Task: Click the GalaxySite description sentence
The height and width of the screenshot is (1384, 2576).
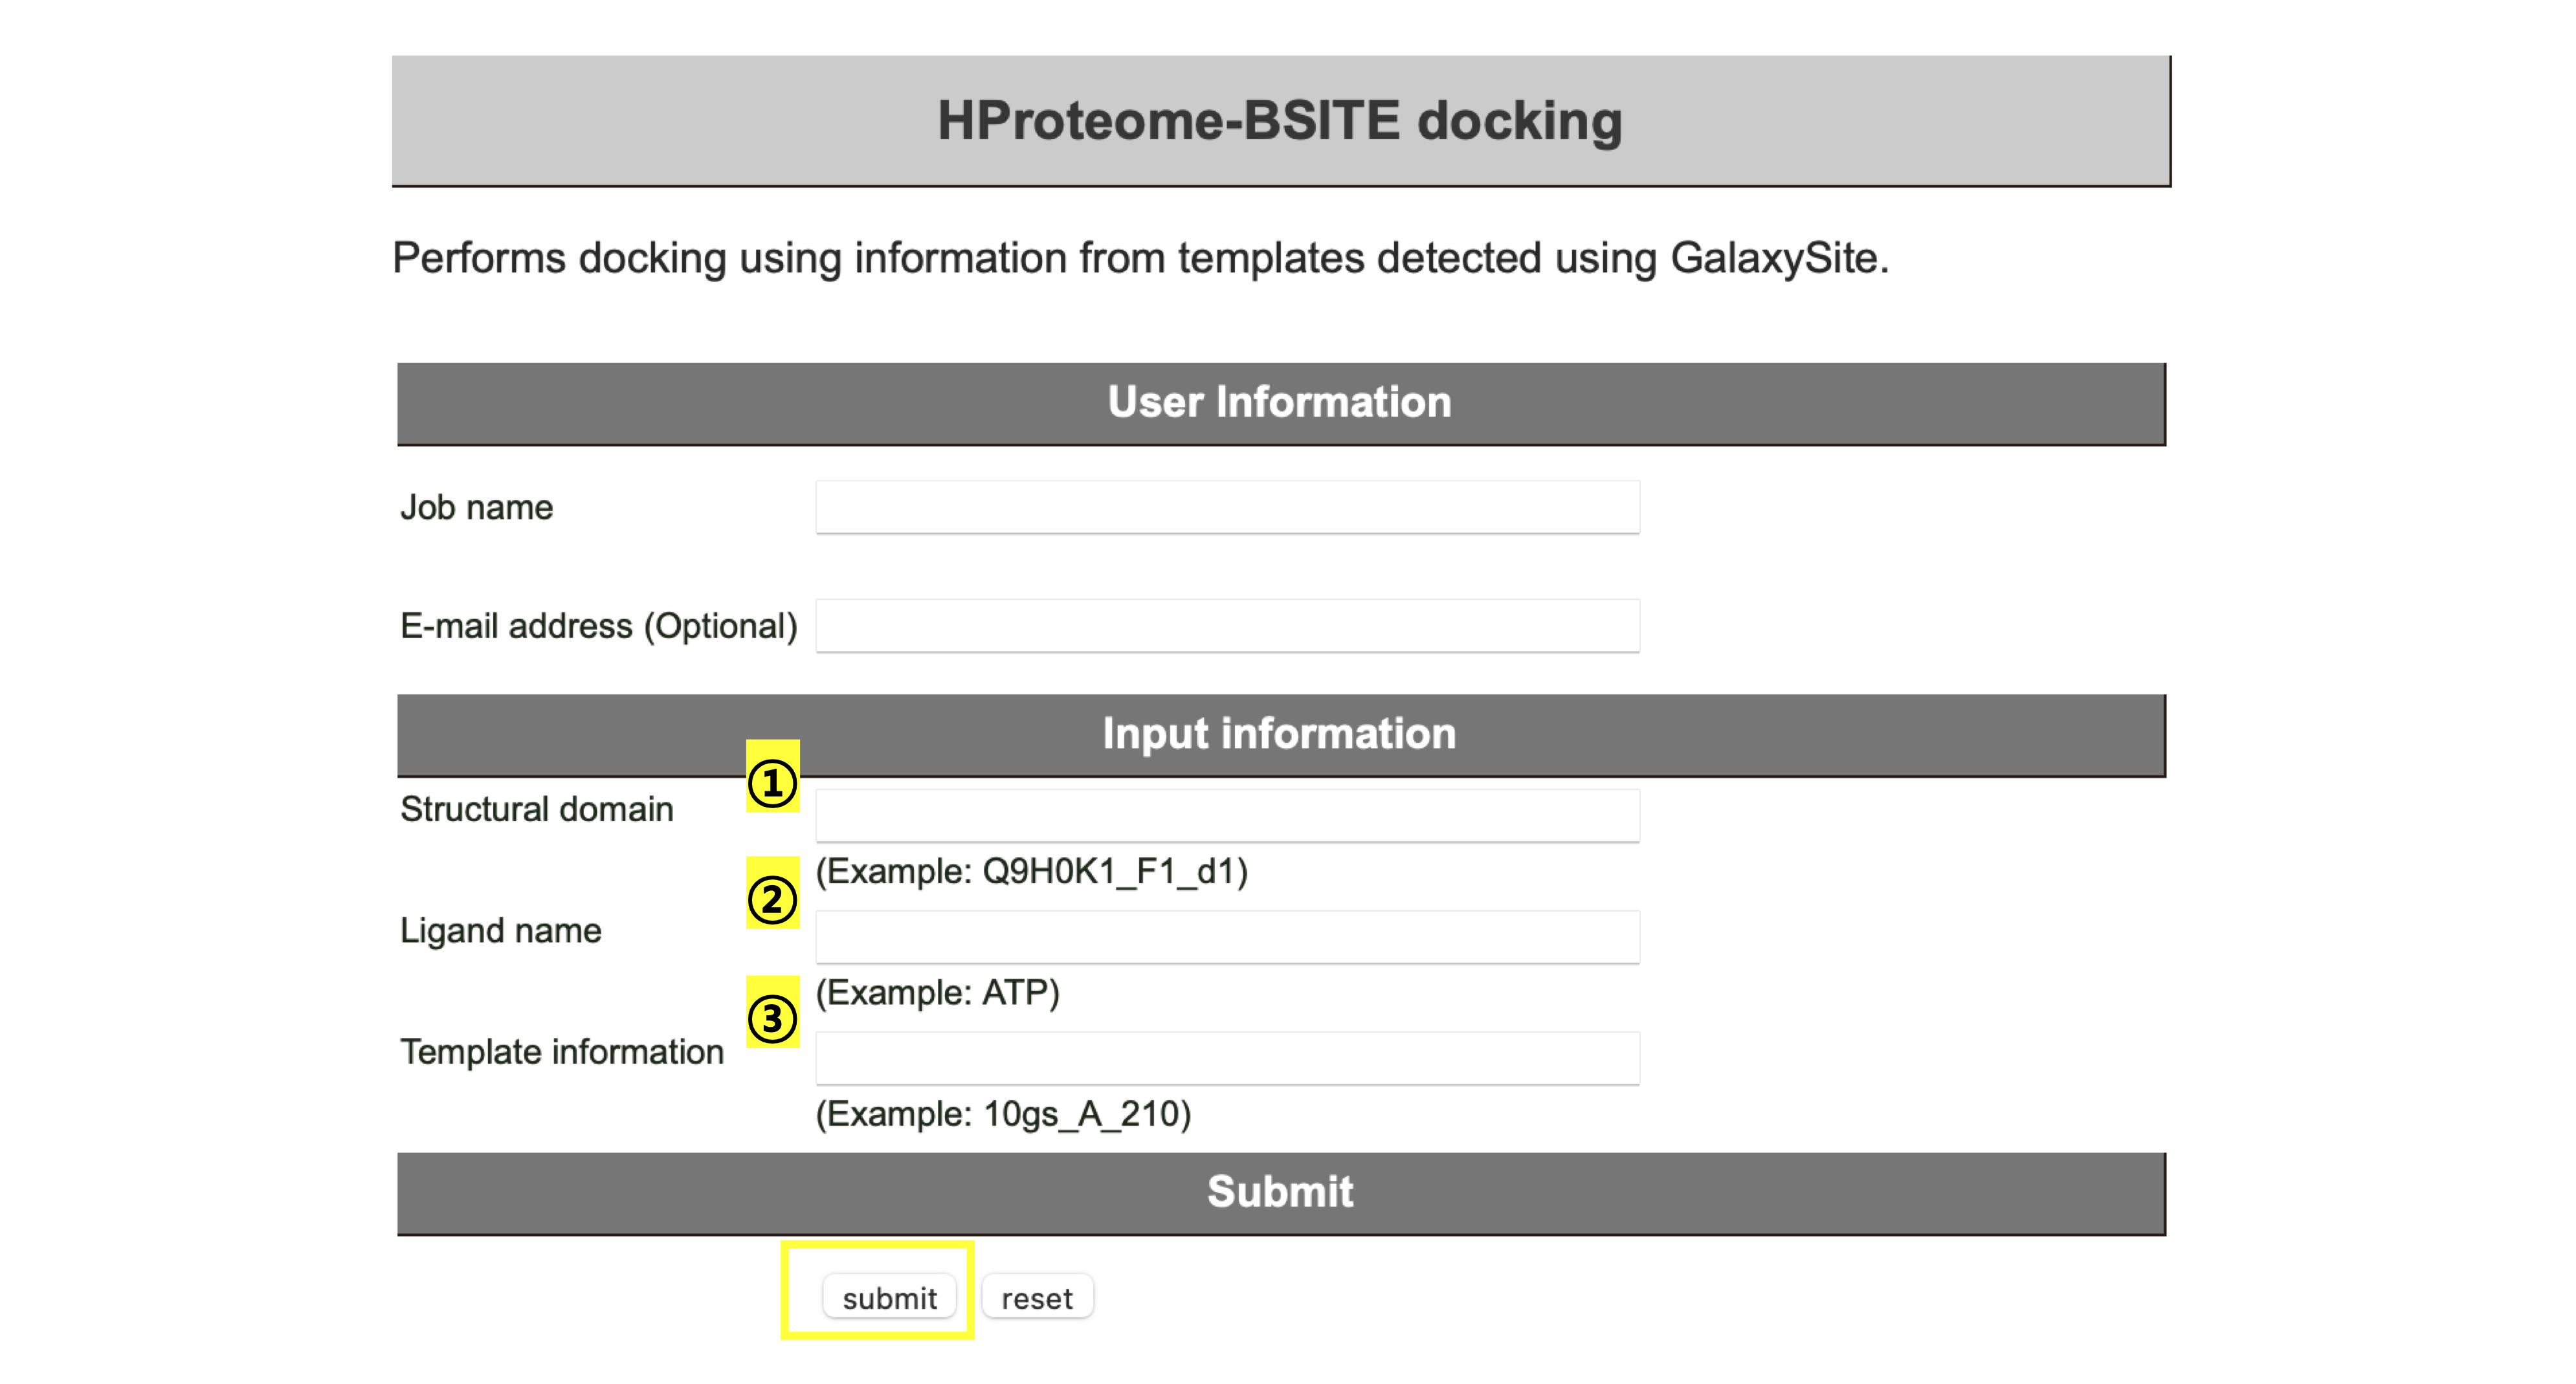Action: [1140, 258]
